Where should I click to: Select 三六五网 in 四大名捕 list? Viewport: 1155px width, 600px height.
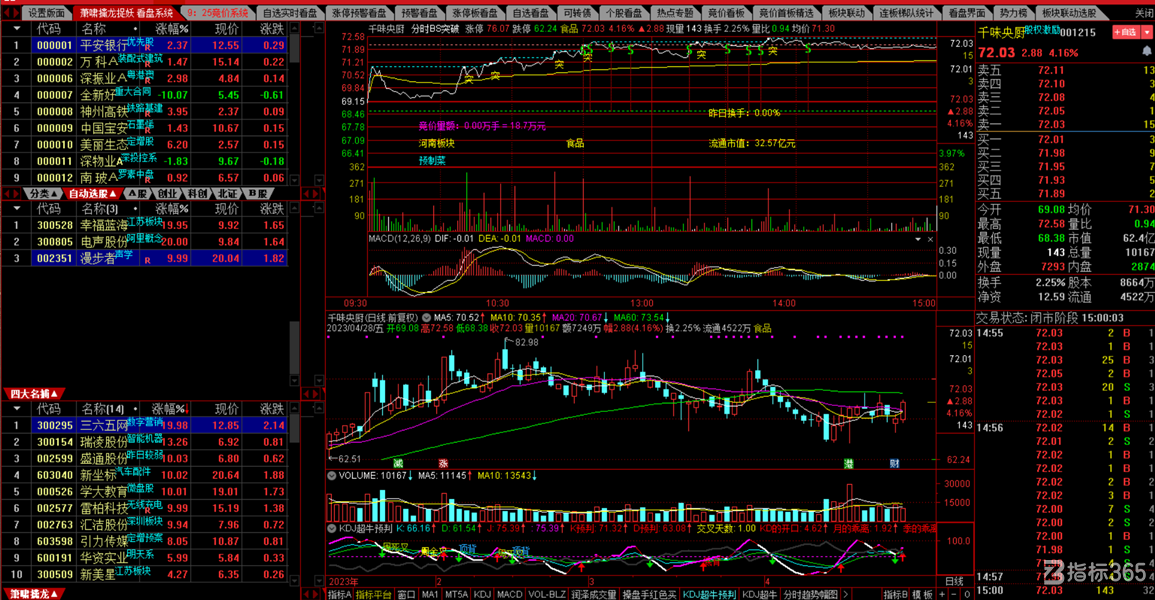(144, 426)
